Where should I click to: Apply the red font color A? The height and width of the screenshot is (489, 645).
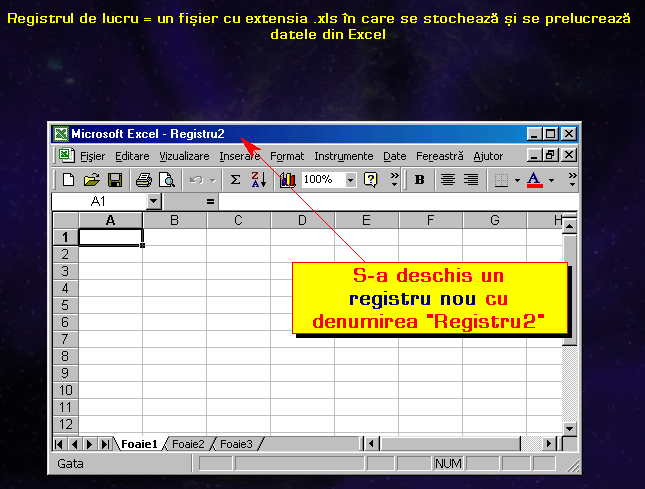coord(534,180)
